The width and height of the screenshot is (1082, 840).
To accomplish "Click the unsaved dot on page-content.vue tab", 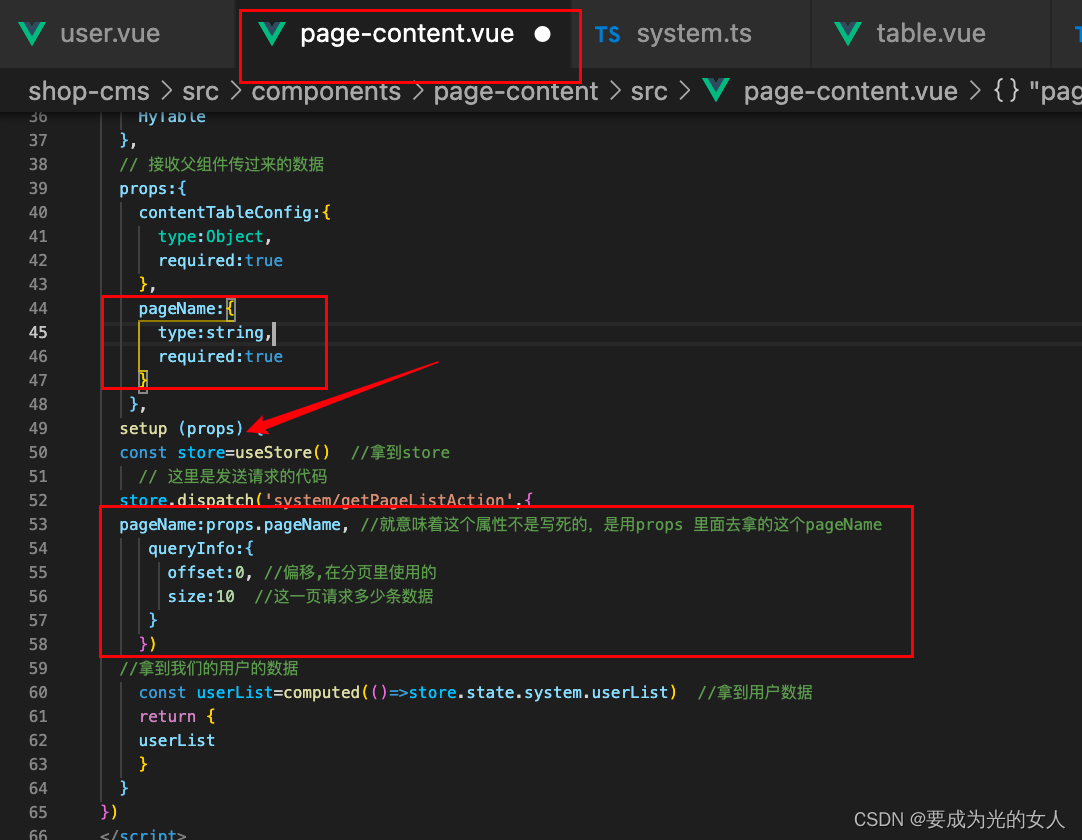I will click(x=542, y=34).
